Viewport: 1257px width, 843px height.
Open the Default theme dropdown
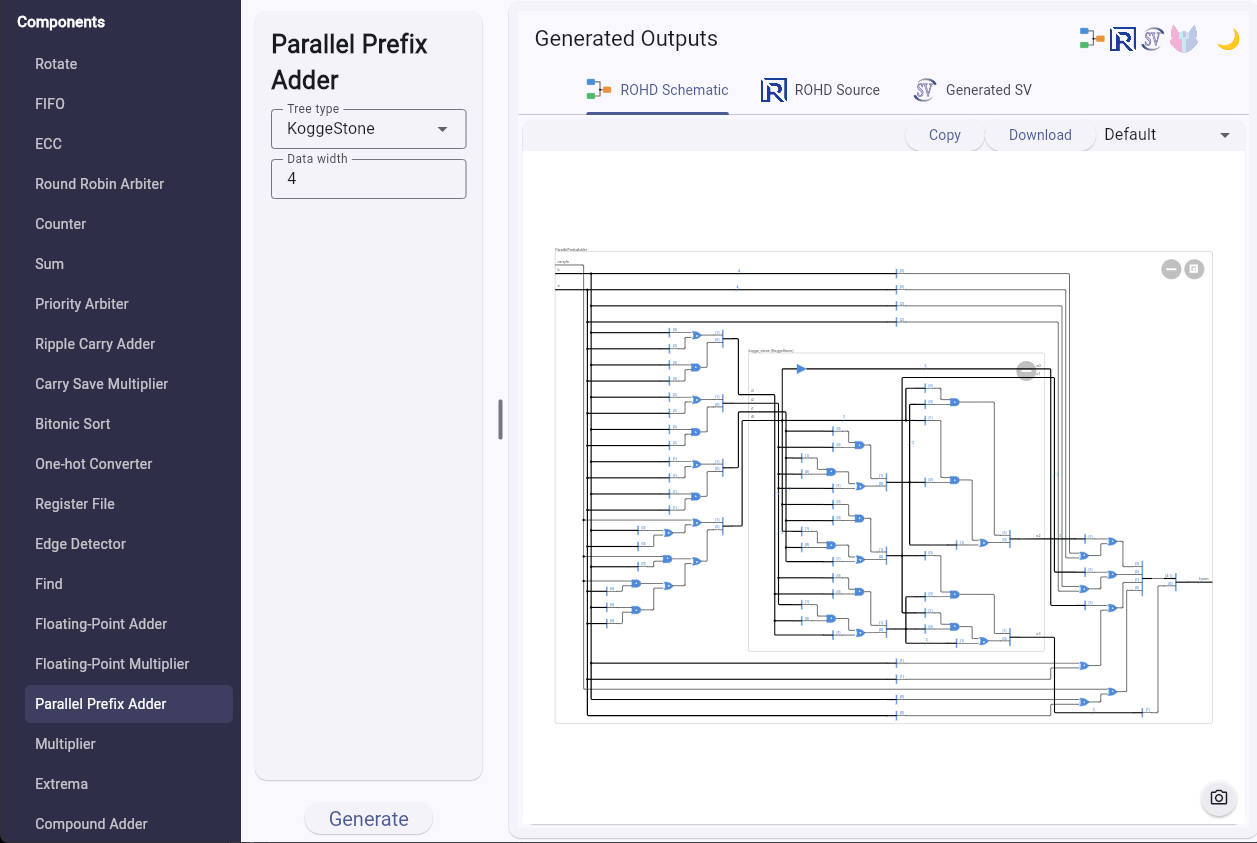(x=1168, y=135)
